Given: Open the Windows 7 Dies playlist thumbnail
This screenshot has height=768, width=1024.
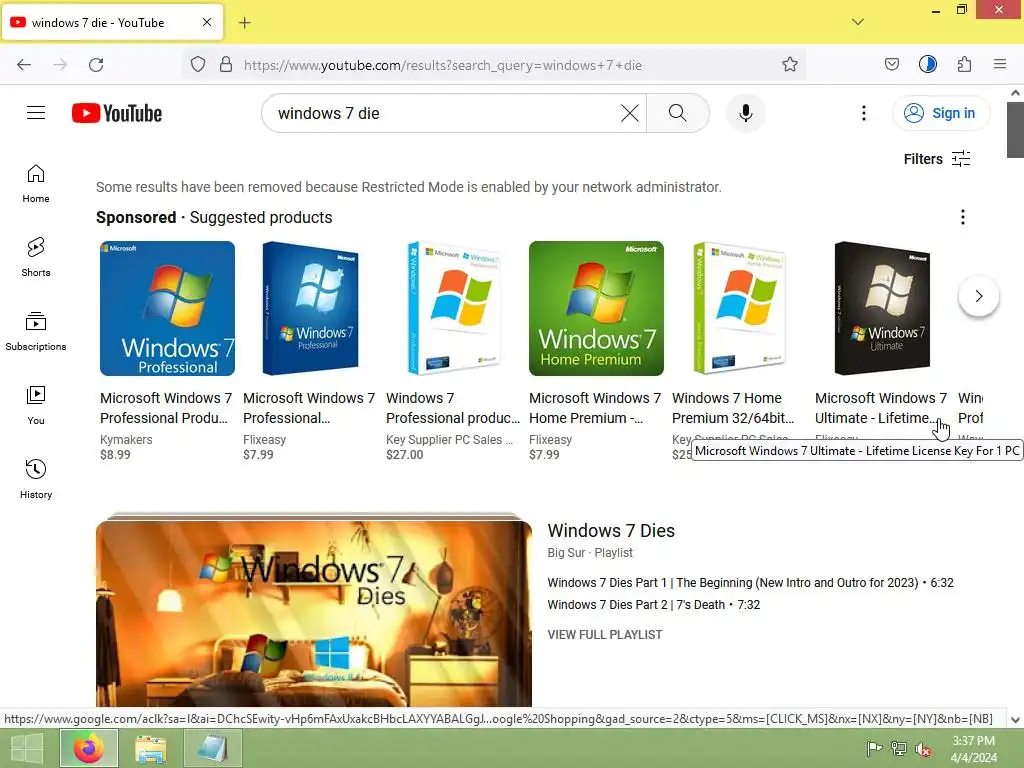Looking at the screenshot, I should pos(314,613).
